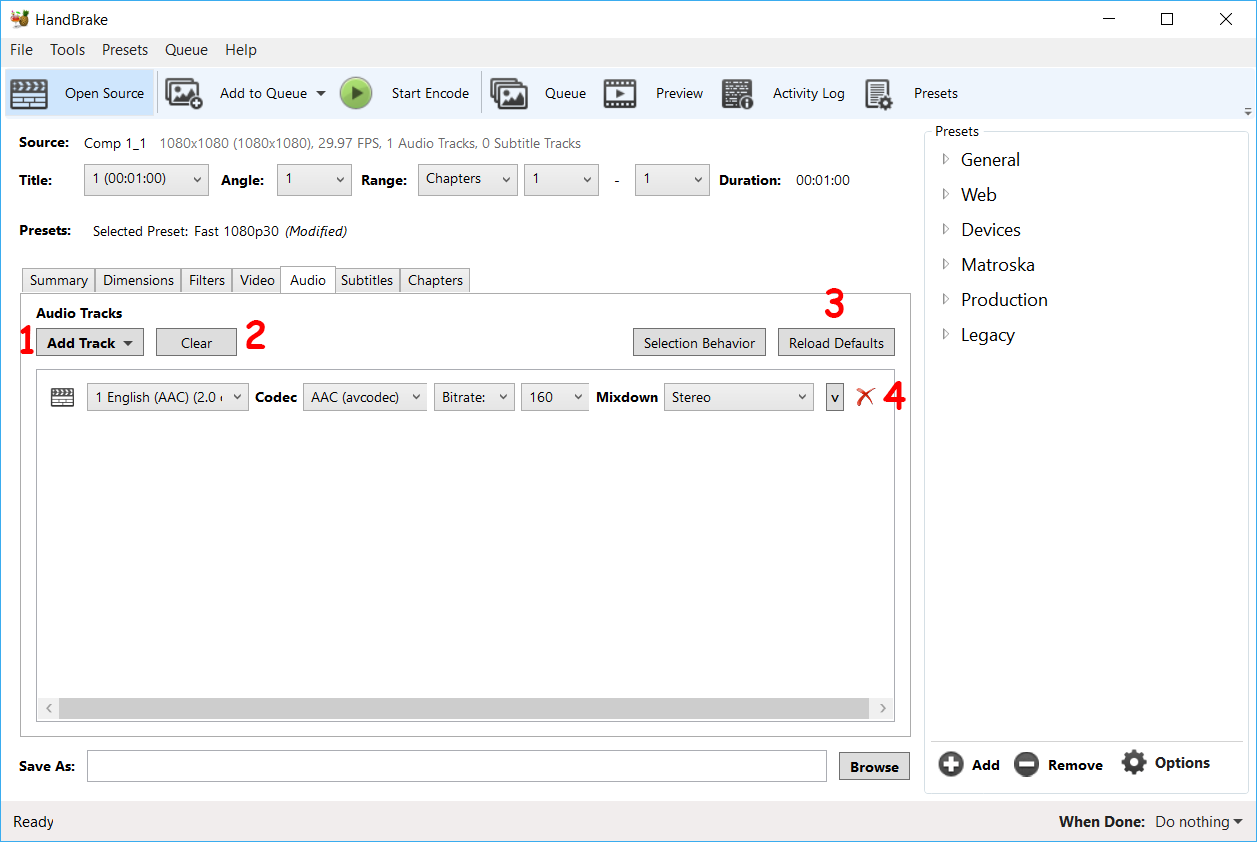Select the Audio tab
This screenshot has width=1257, height=842.
coord(308,280)
